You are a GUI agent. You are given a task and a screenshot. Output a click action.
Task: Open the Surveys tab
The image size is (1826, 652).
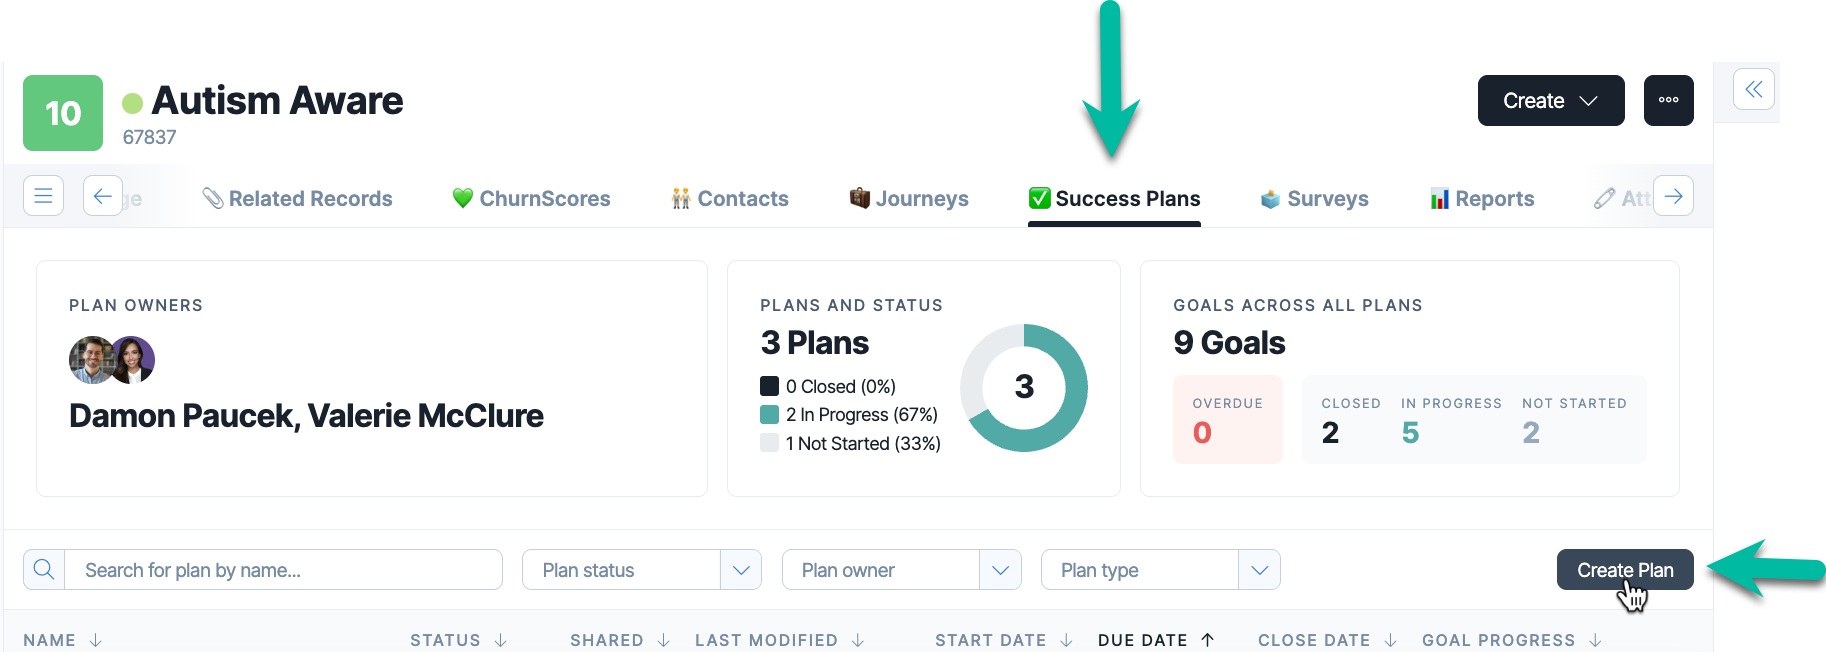tap(1314, 199)
